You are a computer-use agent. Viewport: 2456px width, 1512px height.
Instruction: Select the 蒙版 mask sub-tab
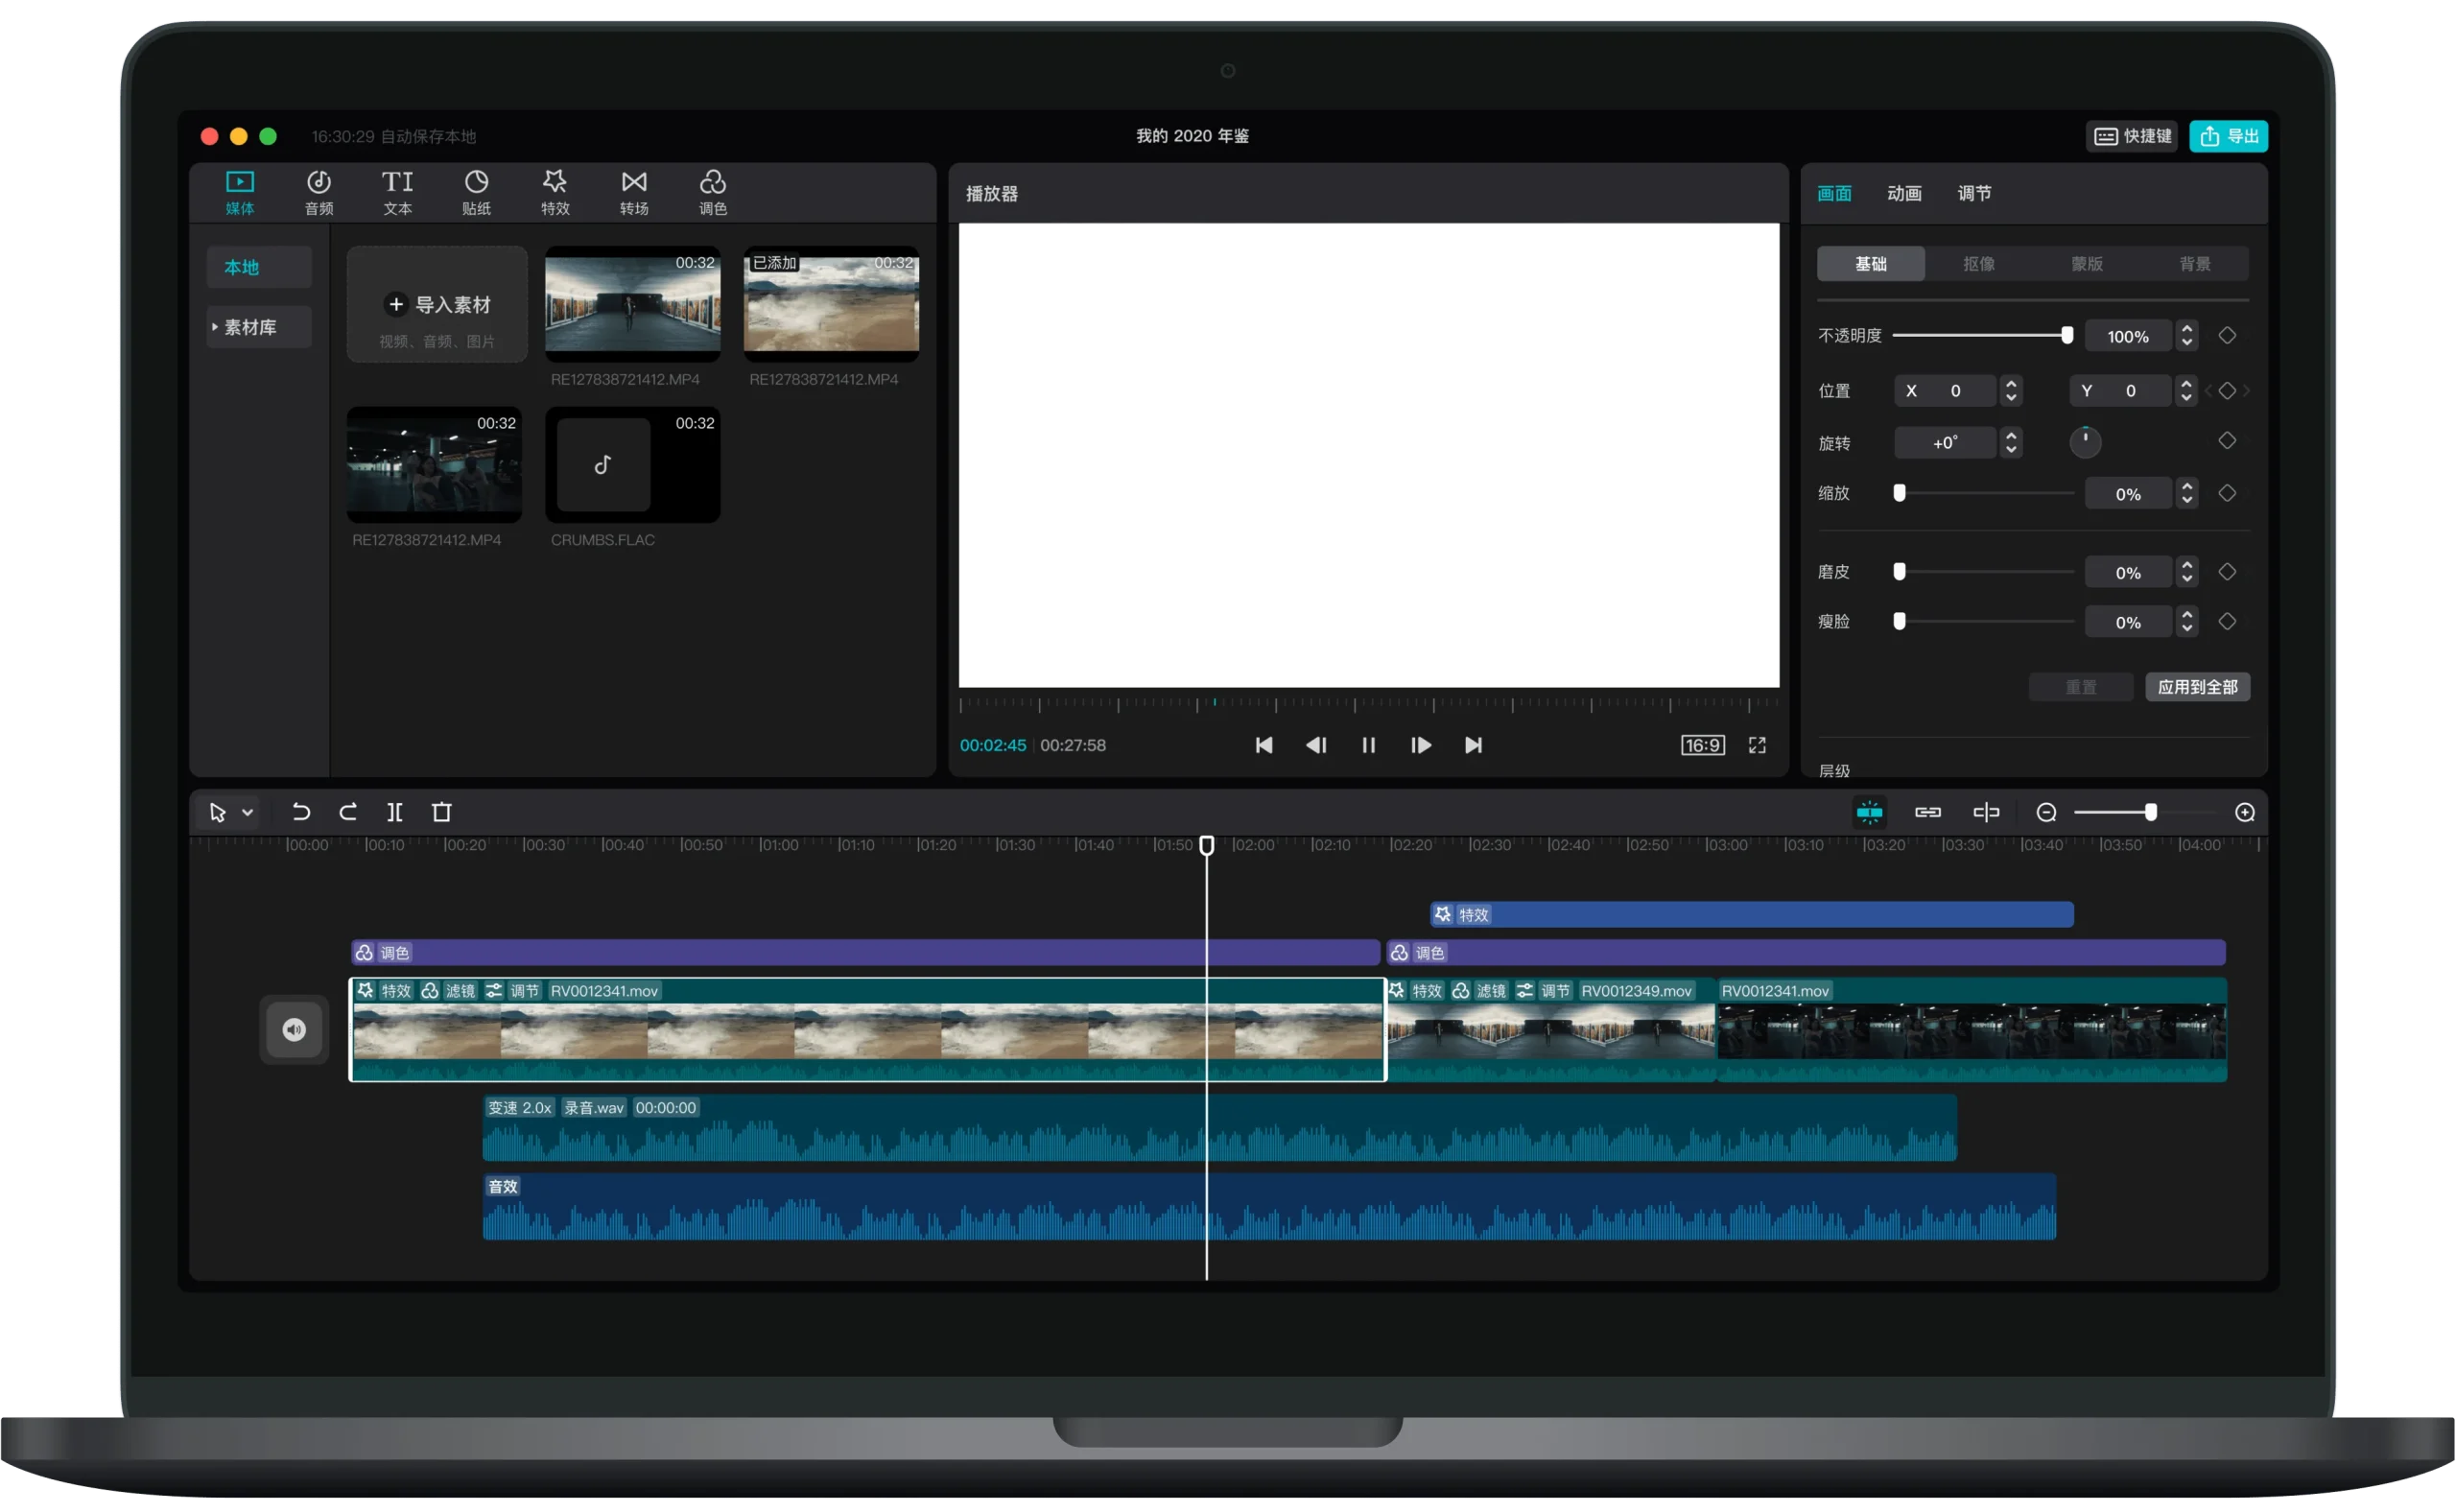pyautogui.click(x=2087, y=264)
